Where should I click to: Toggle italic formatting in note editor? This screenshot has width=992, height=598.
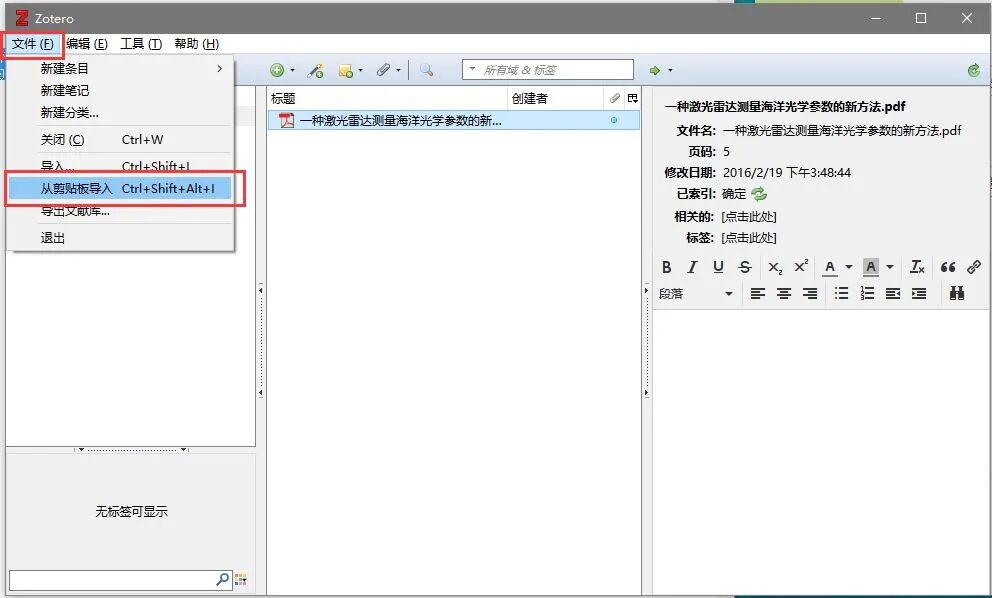click(x=692, y=267)
